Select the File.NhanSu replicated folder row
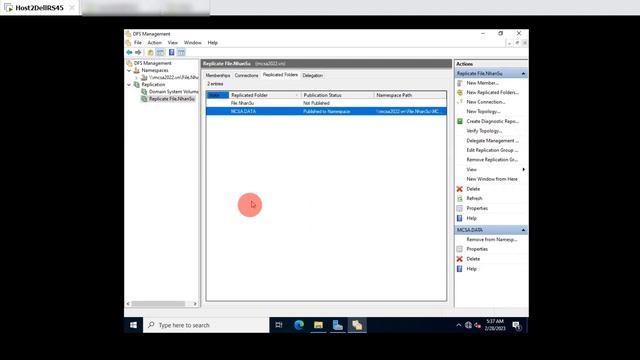The image size is (640, 360). 326,103
